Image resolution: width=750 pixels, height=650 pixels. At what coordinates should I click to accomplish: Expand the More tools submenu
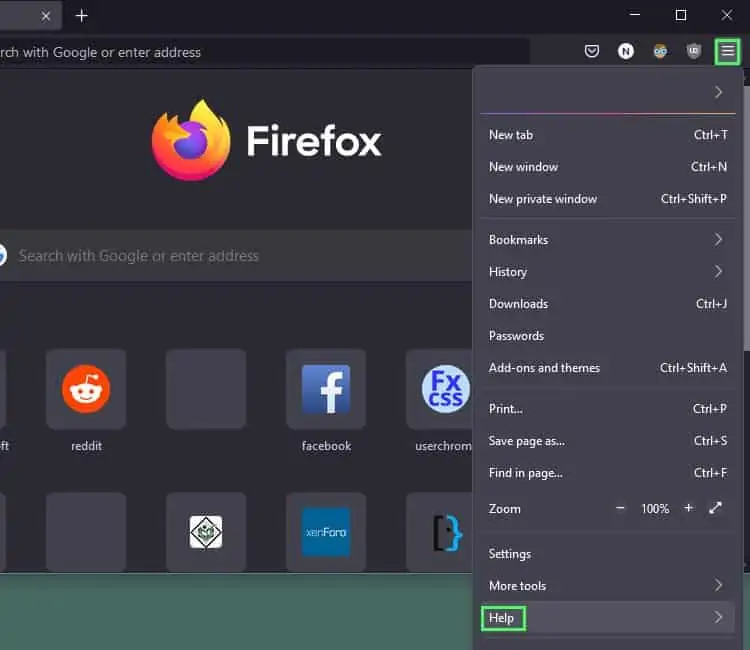607,585
